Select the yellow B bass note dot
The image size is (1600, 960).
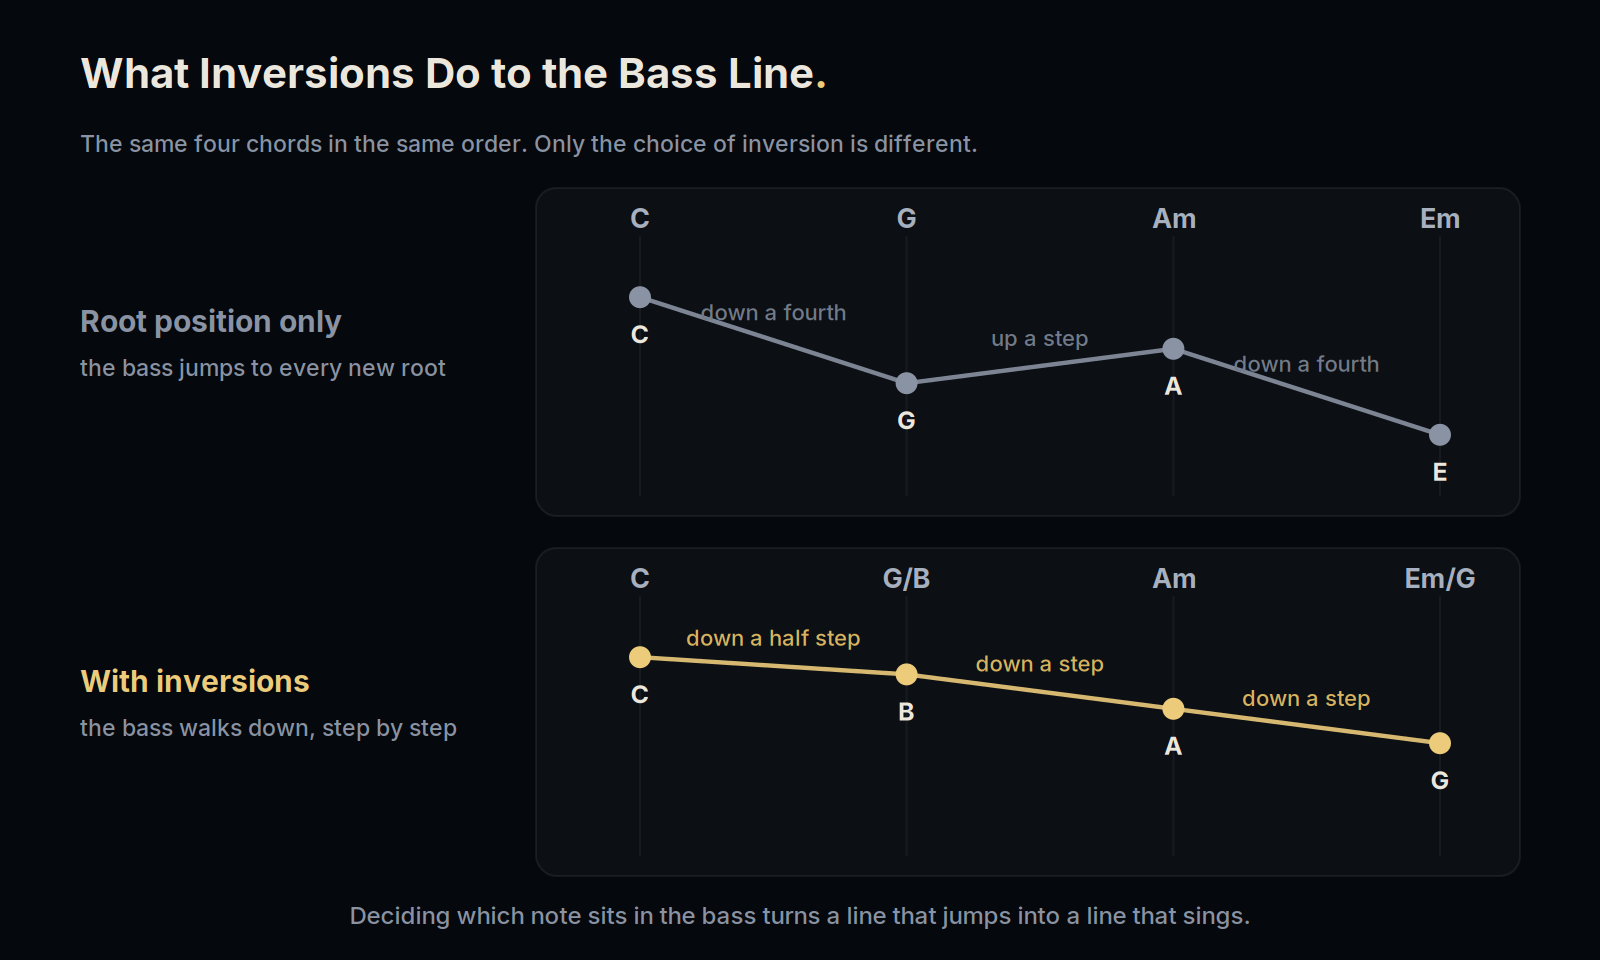pos(906,675)
